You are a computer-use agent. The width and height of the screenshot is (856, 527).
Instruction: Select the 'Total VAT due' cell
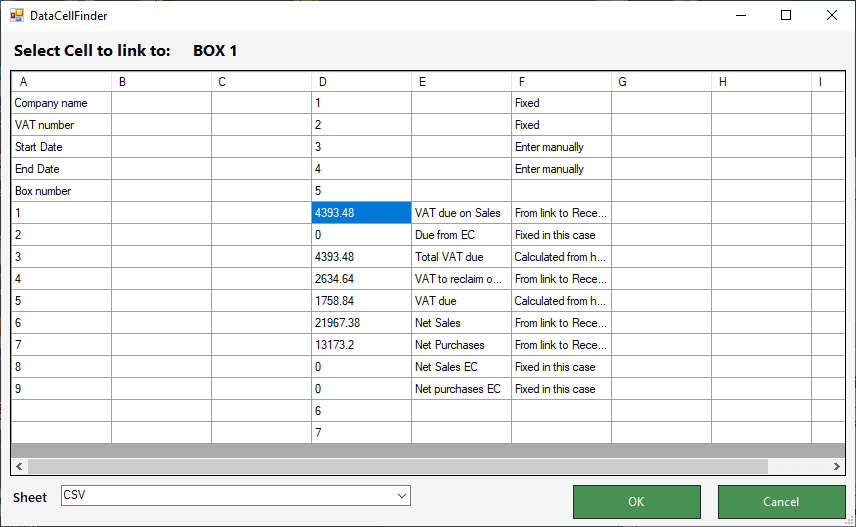coord(461,257)
